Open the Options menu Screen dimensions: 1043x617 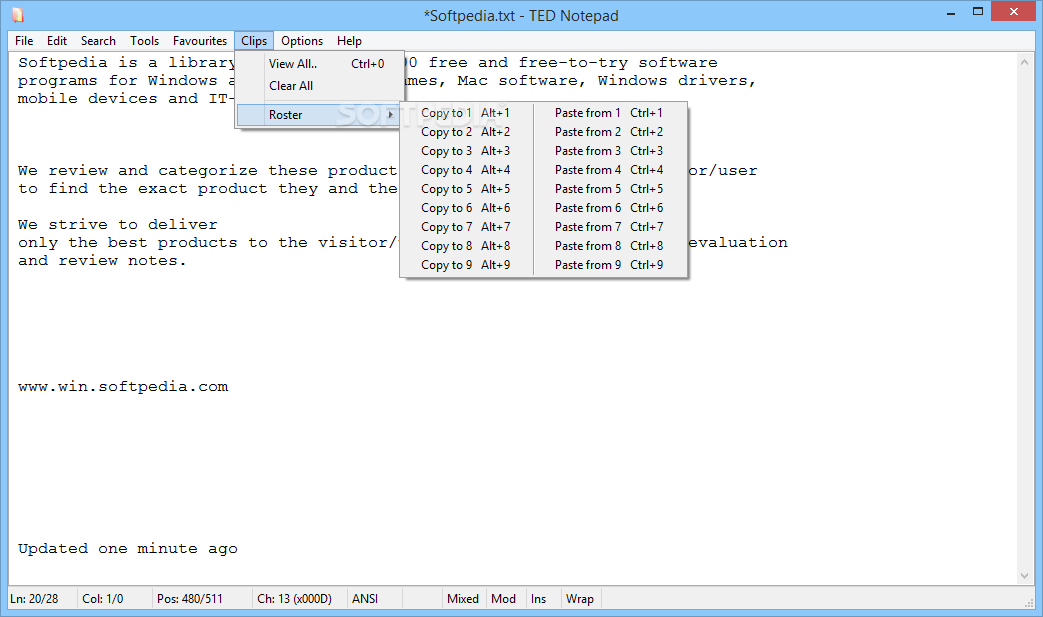pos(301,41)
